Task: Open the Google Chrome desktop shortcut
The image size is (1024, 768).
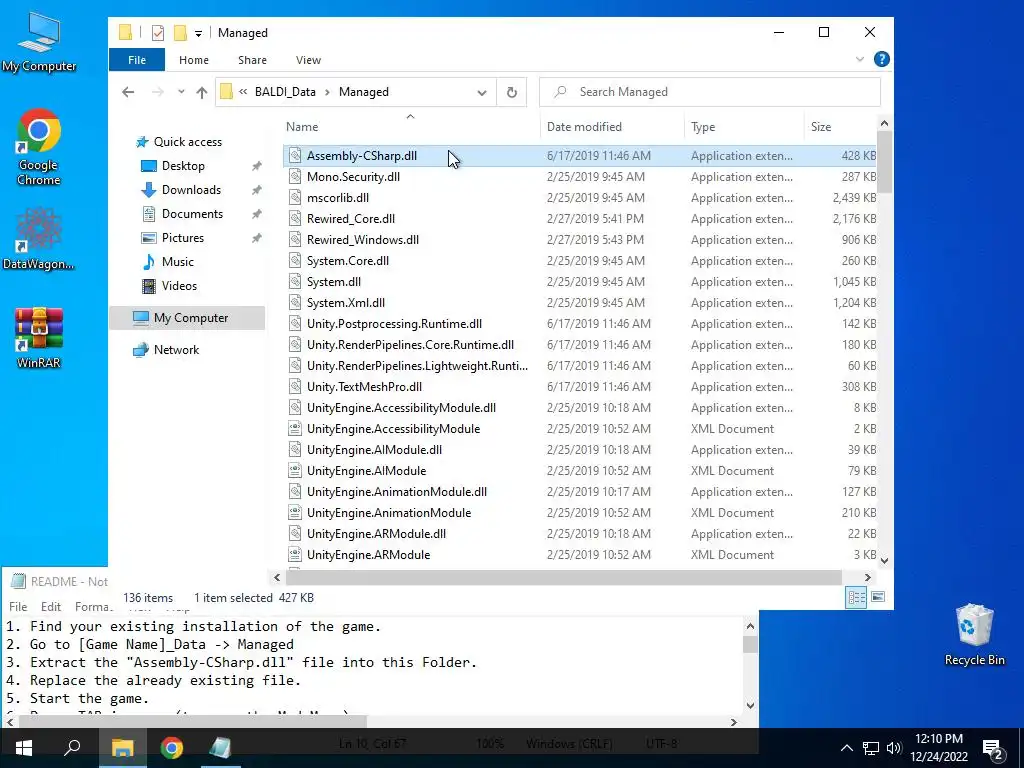Action: coord(39,147)
